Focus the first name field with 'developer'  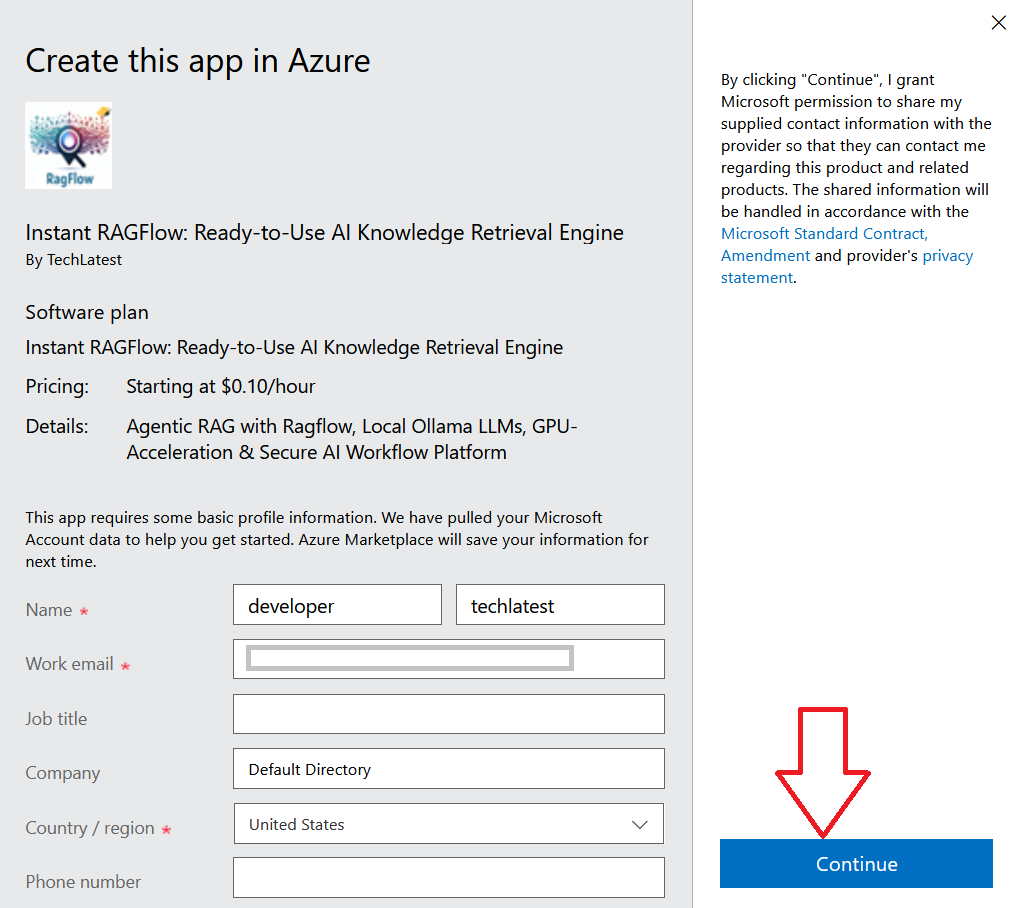pyautogui.click(x=337, y=605)
